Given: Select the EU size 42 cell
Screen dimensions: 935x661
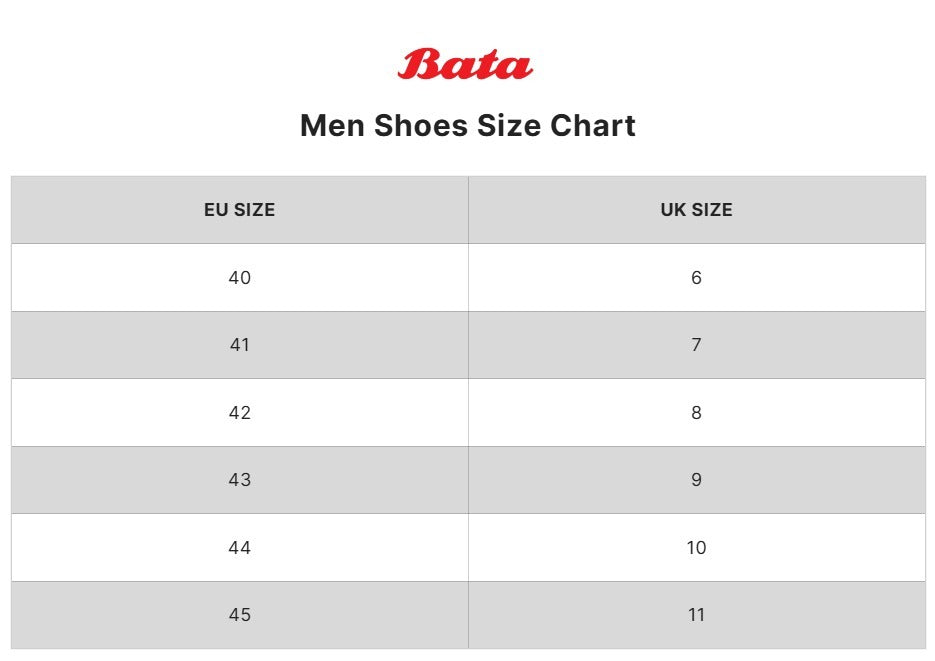Looking at the screenshot, I should 240,413.
